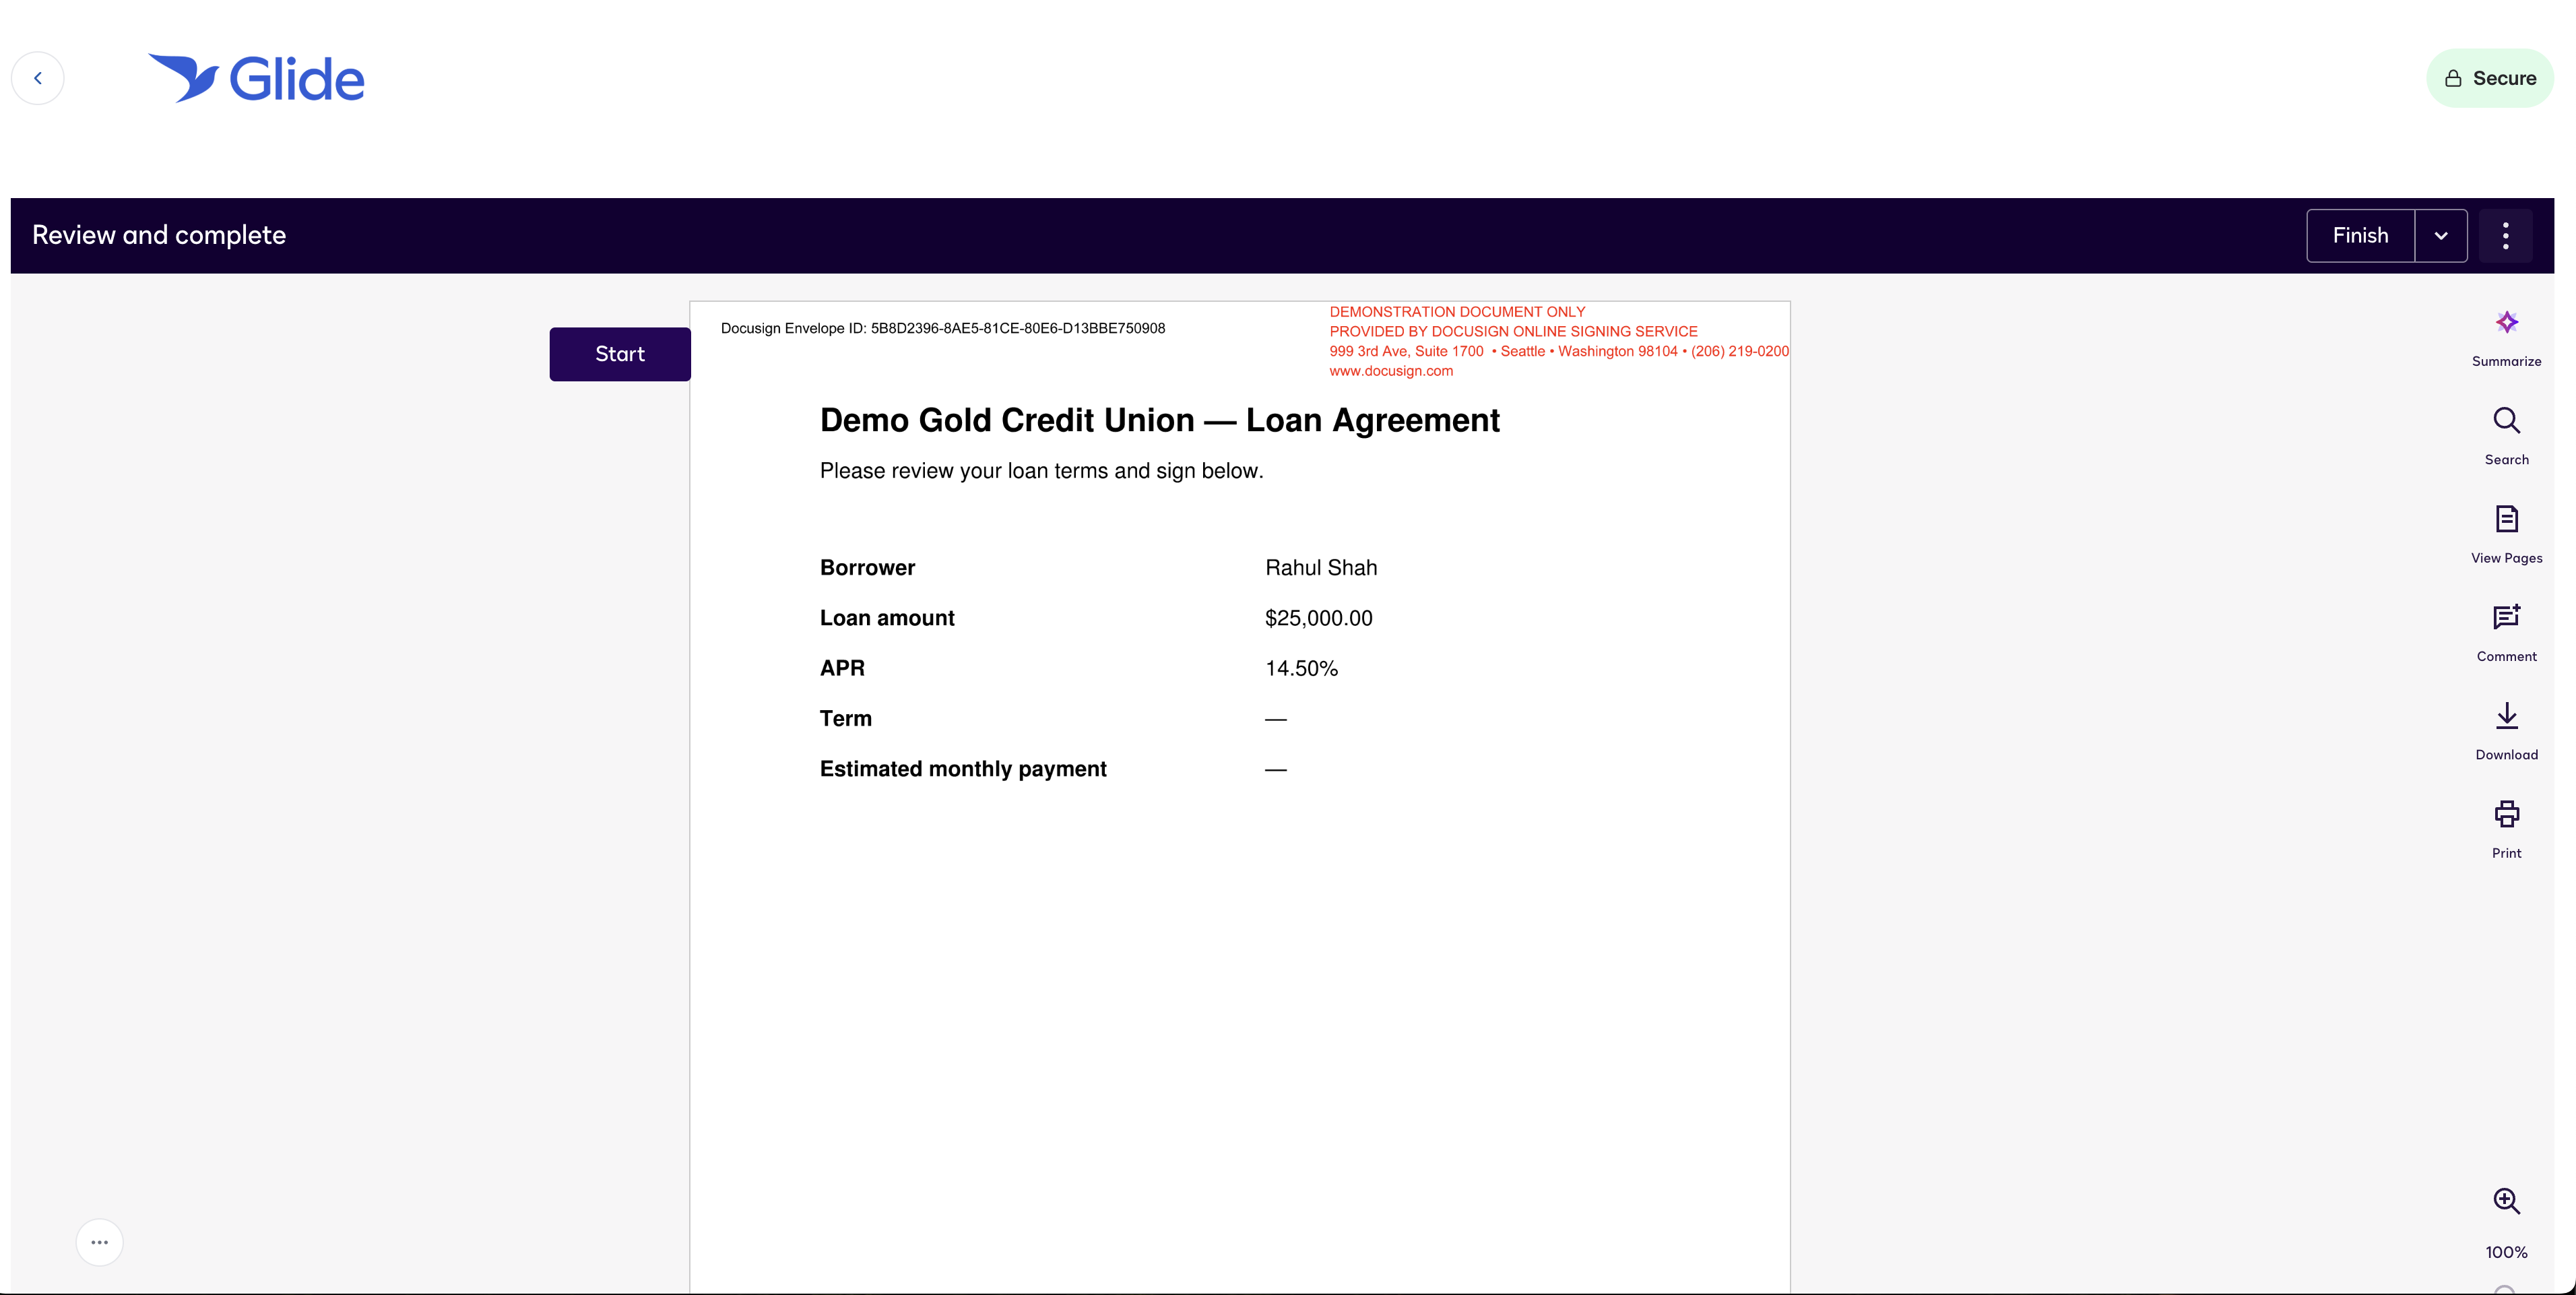
Task: Go back using the left chevron button
Action: coord(38,78)
